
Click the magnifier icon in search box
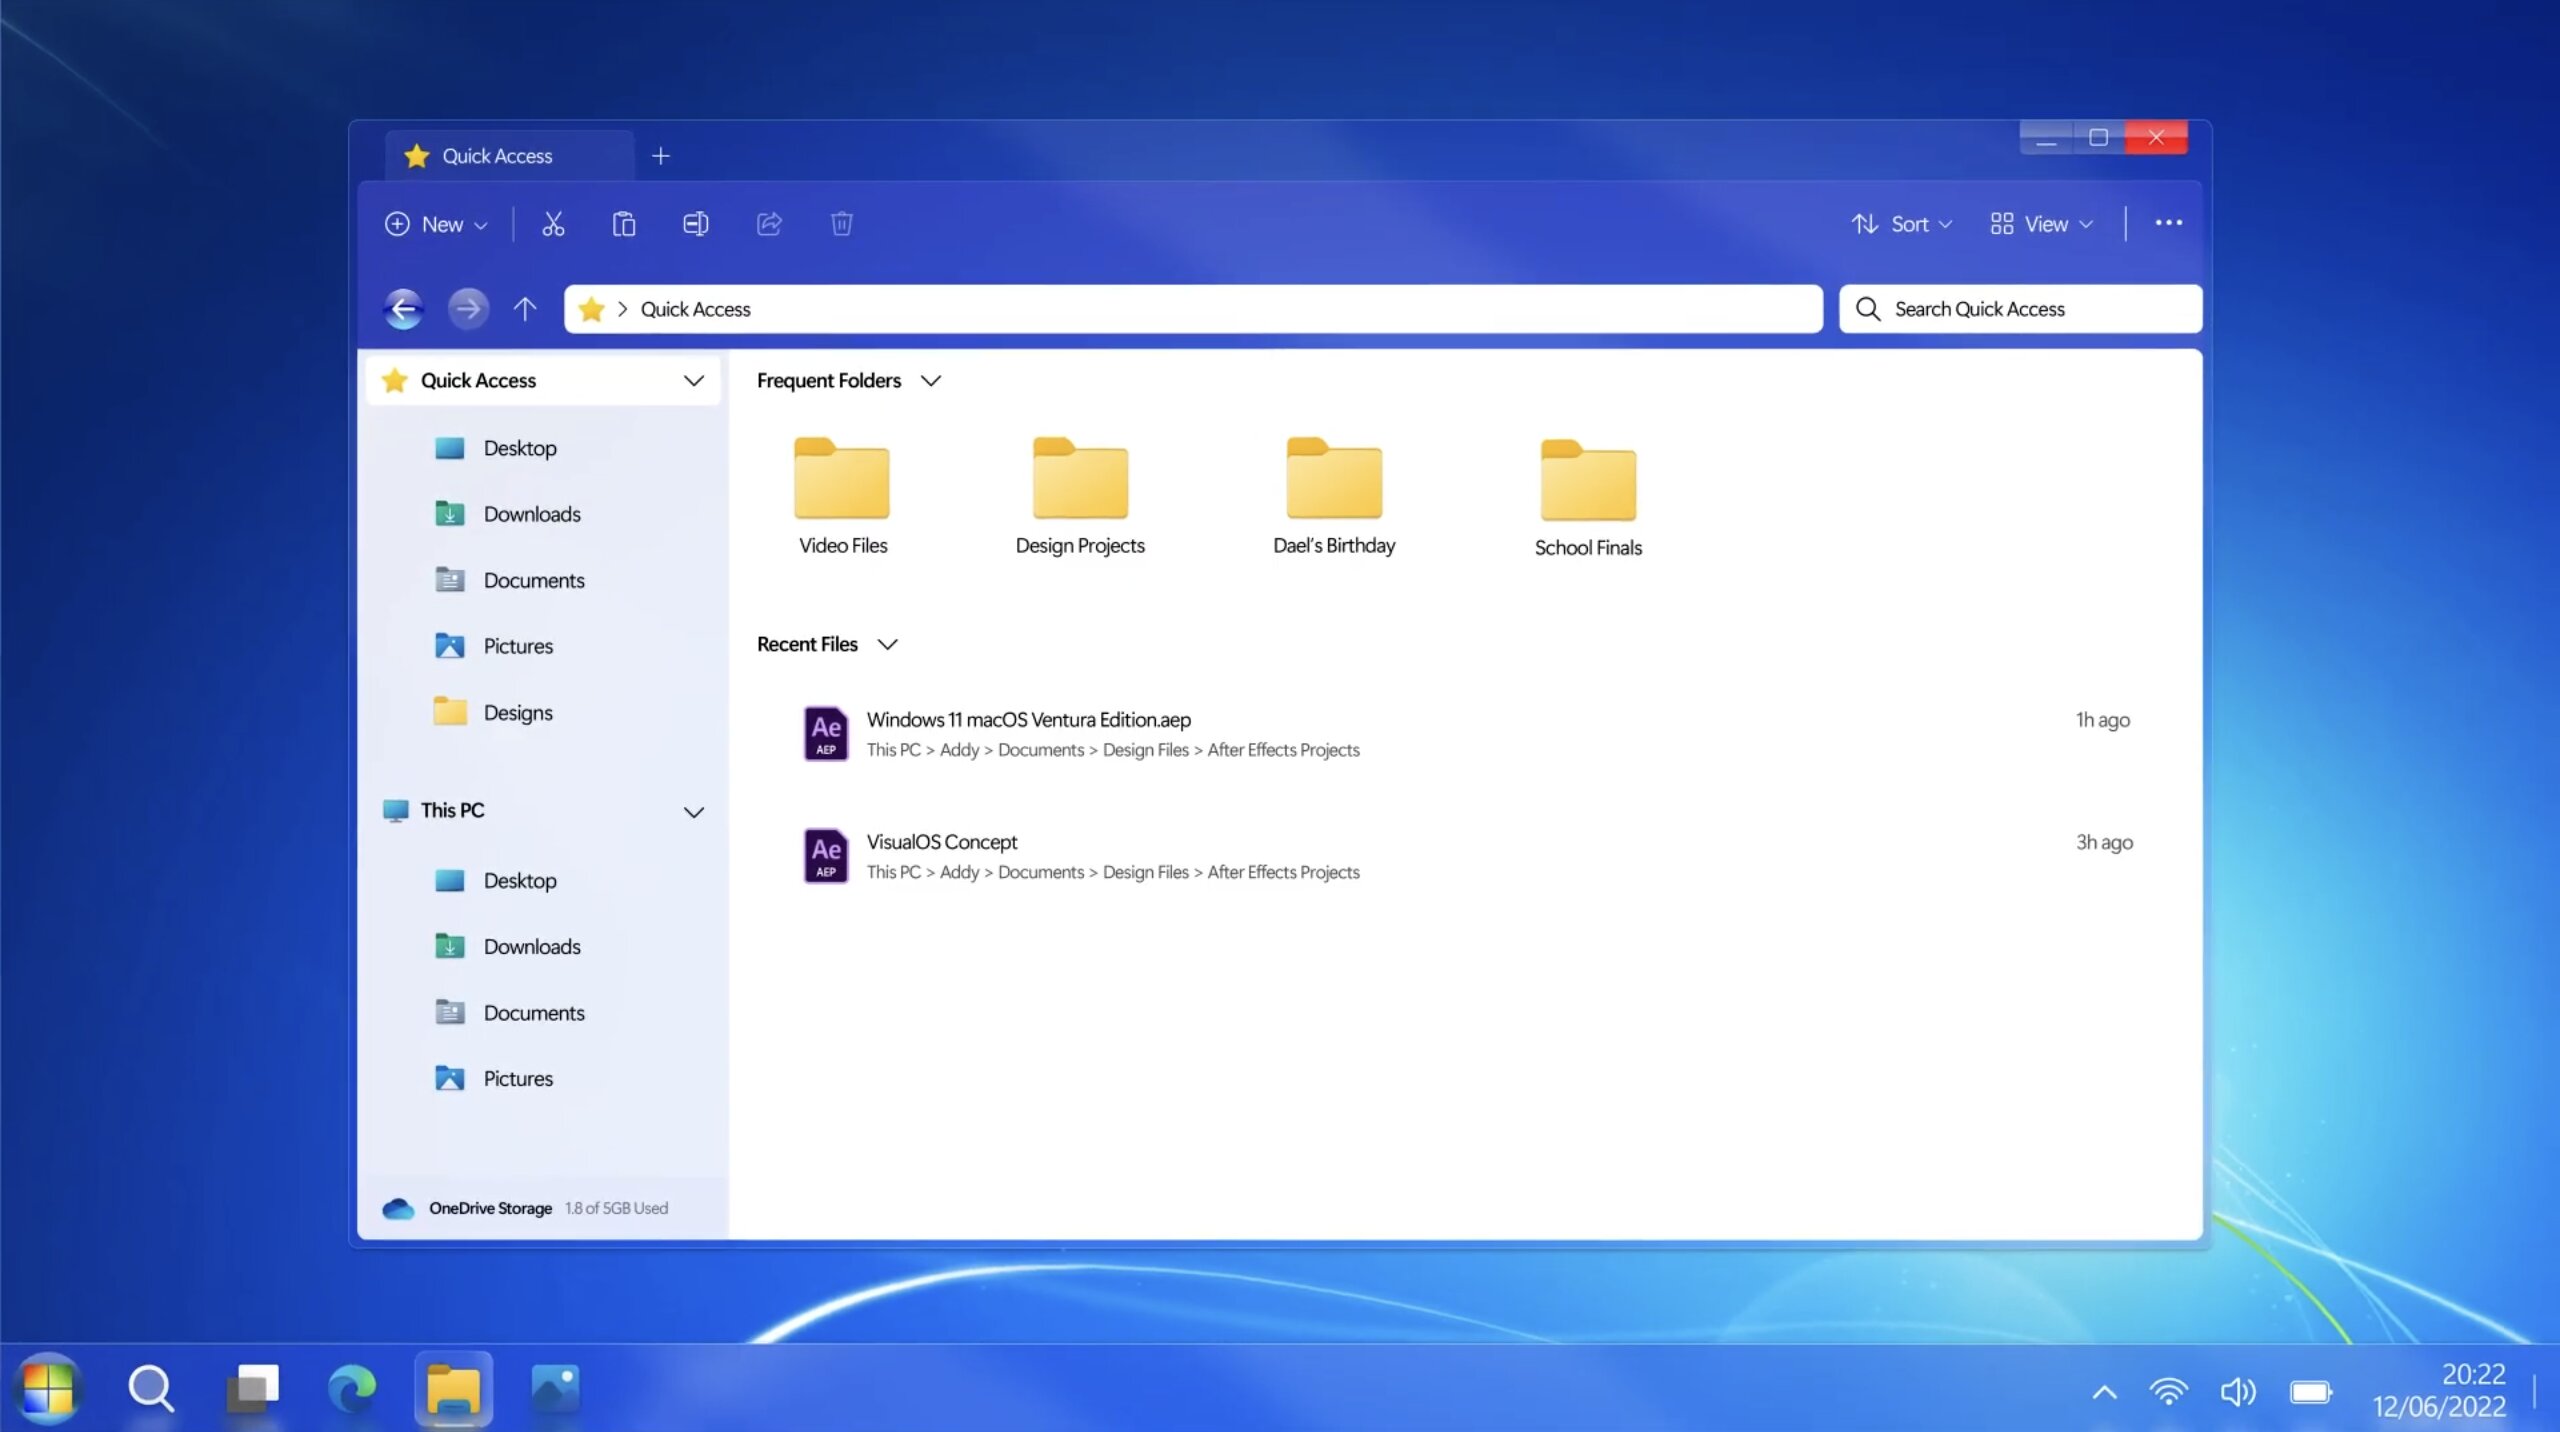point(1867,309)
